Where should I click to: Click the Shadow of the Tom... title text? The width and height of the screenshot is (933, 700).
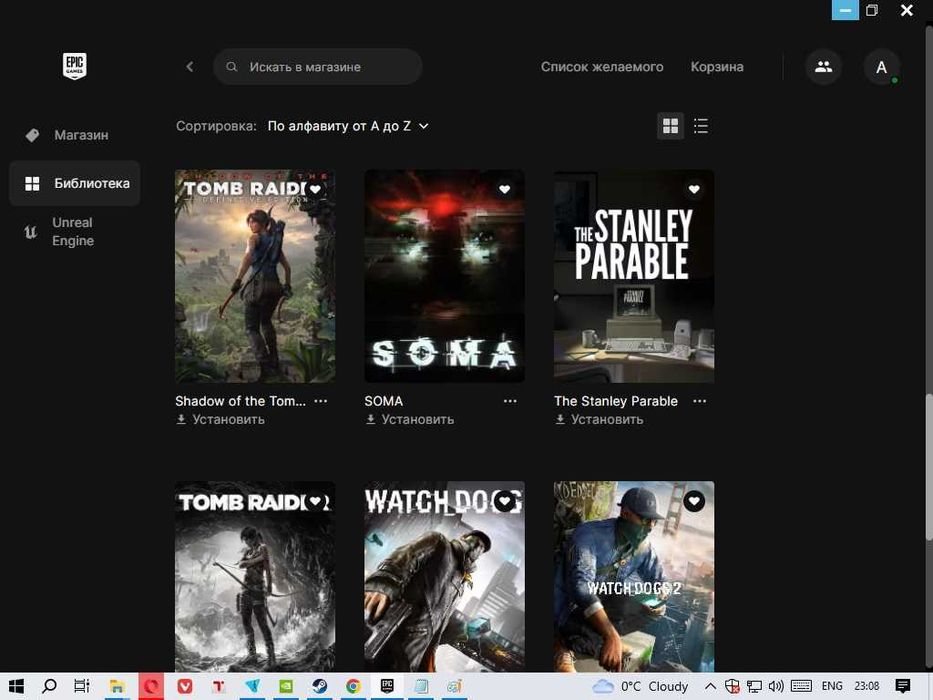pyautogui.click(x=240, y=401)
